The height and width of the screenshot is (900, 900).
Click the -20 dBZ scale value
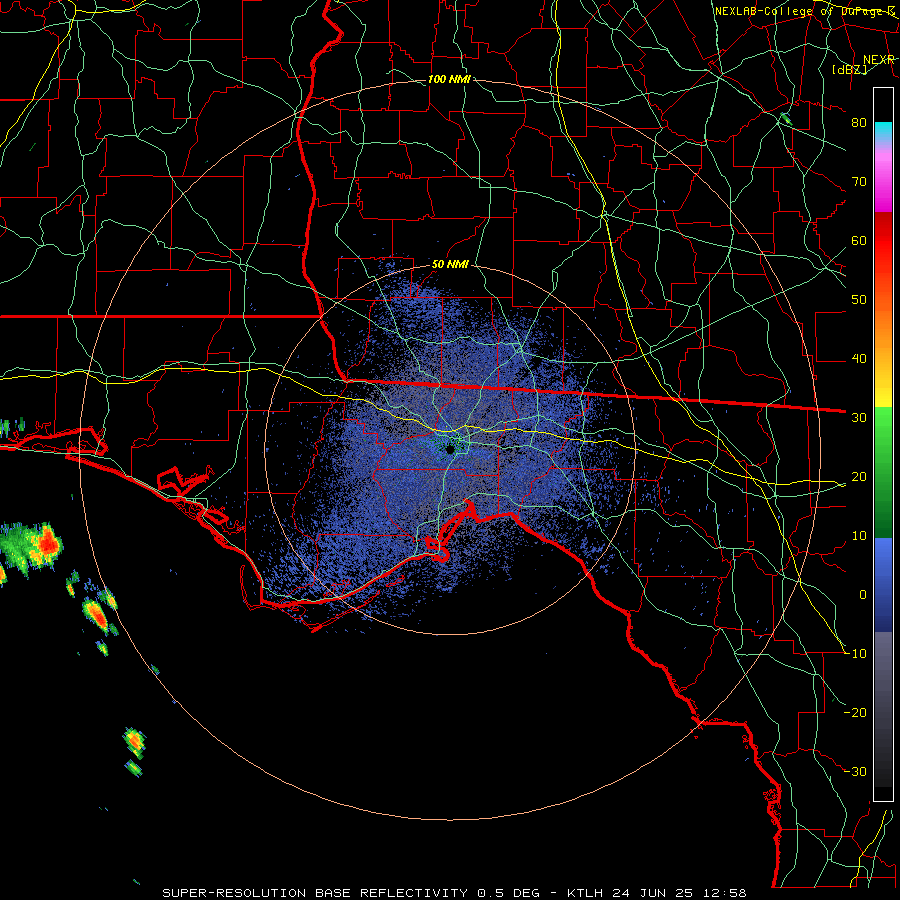856,713
